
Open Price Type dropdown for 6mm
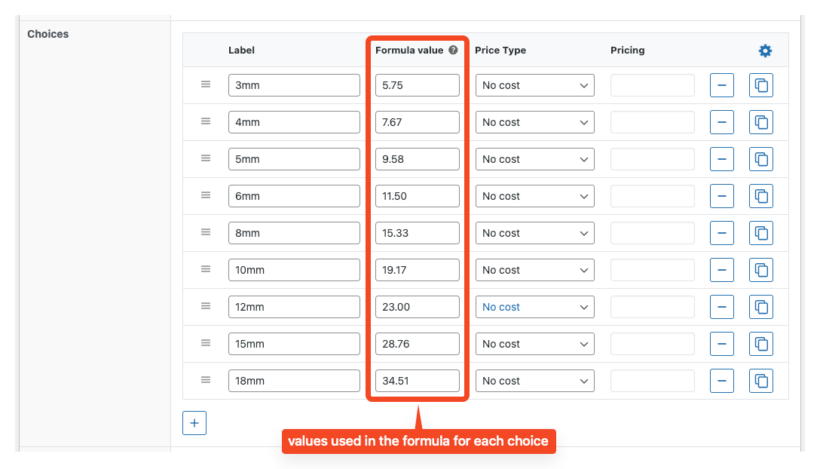(x=535, y=197)
